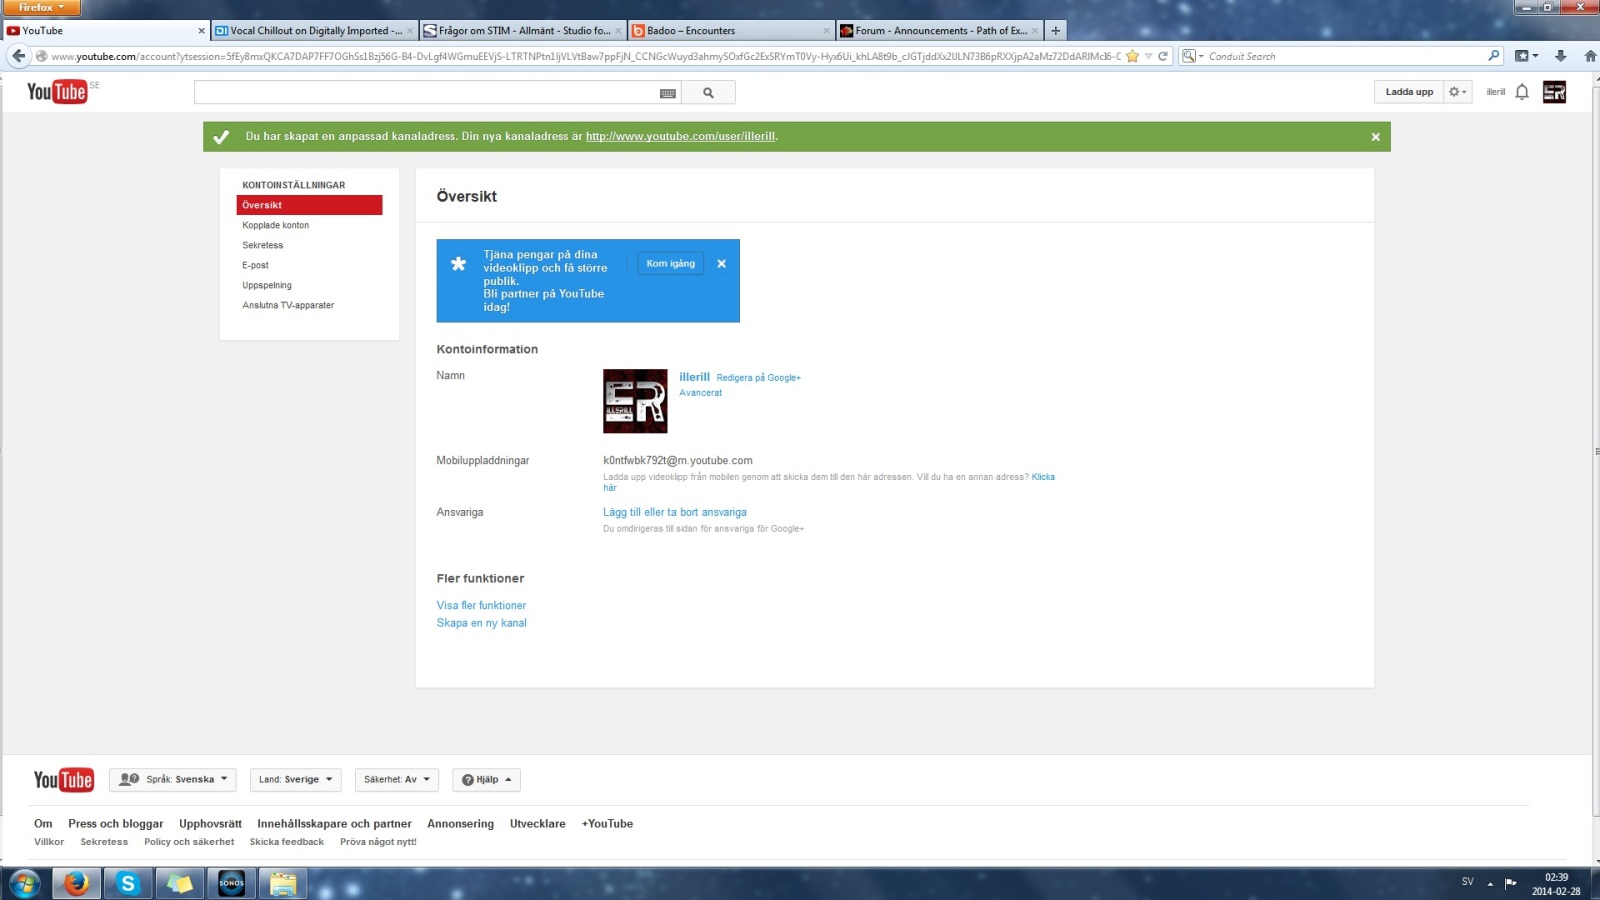
Task: Click Visa fler funktioner link
Action: click(x=481, y=605)
